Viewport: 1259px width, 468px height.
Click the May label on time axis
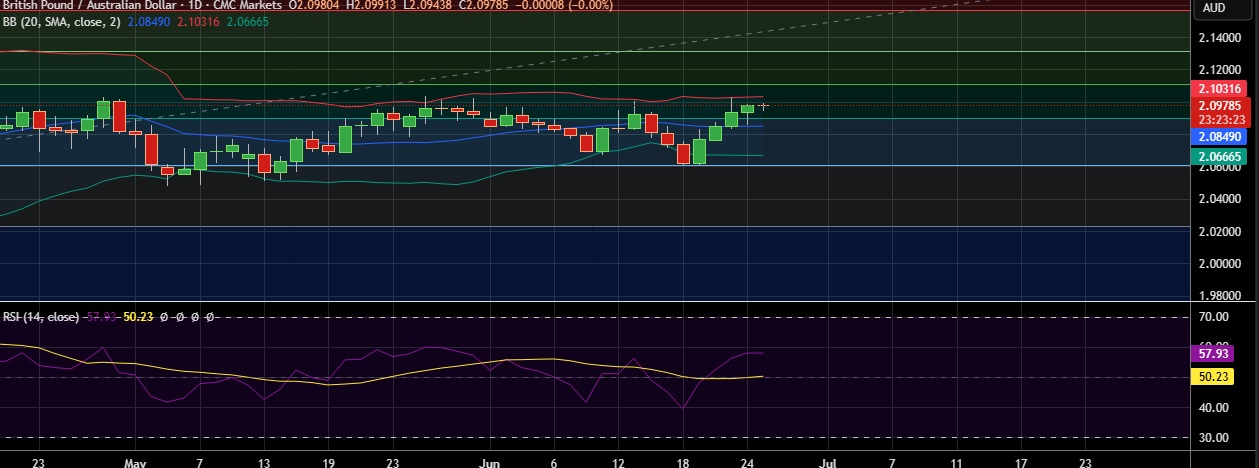coord(136,462)
